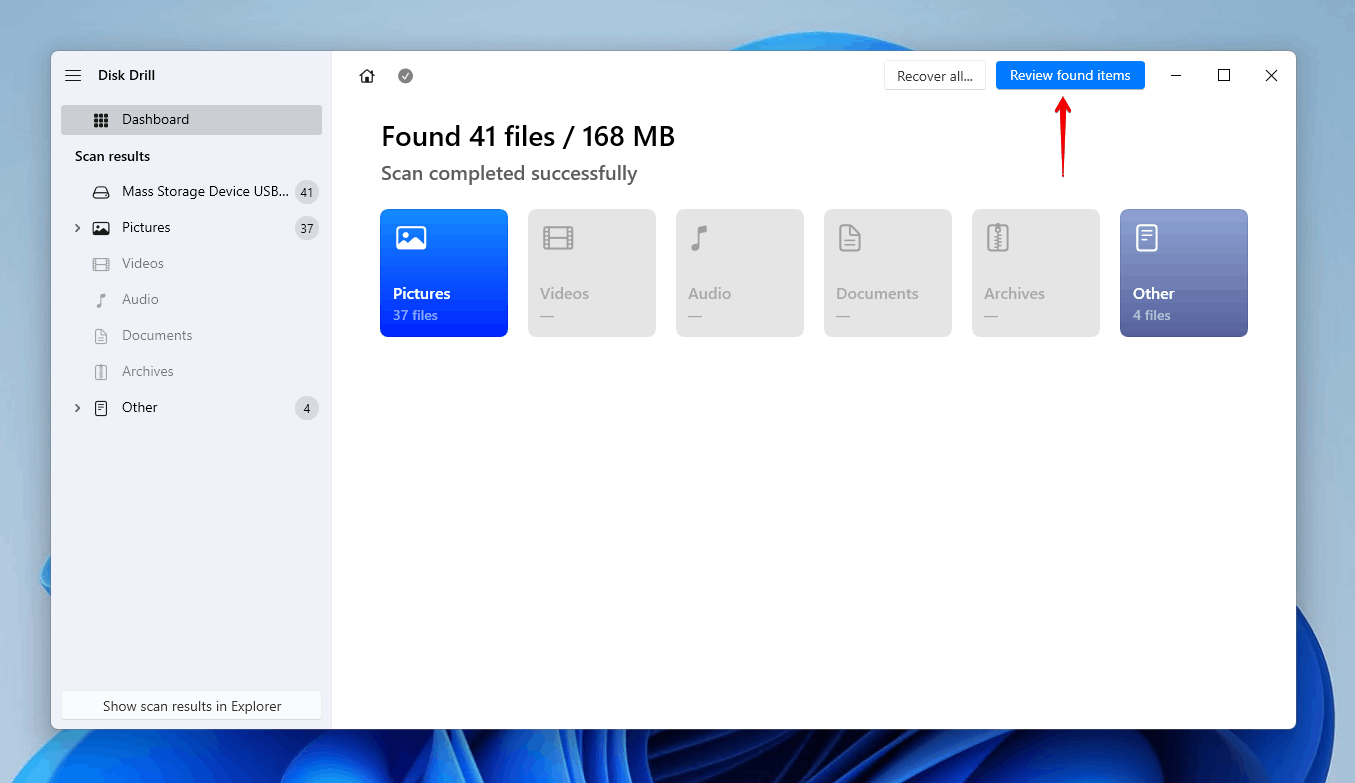Screen dimensions: 1355x783
Task: Click the music note on the Audio card
Action: 699,238
